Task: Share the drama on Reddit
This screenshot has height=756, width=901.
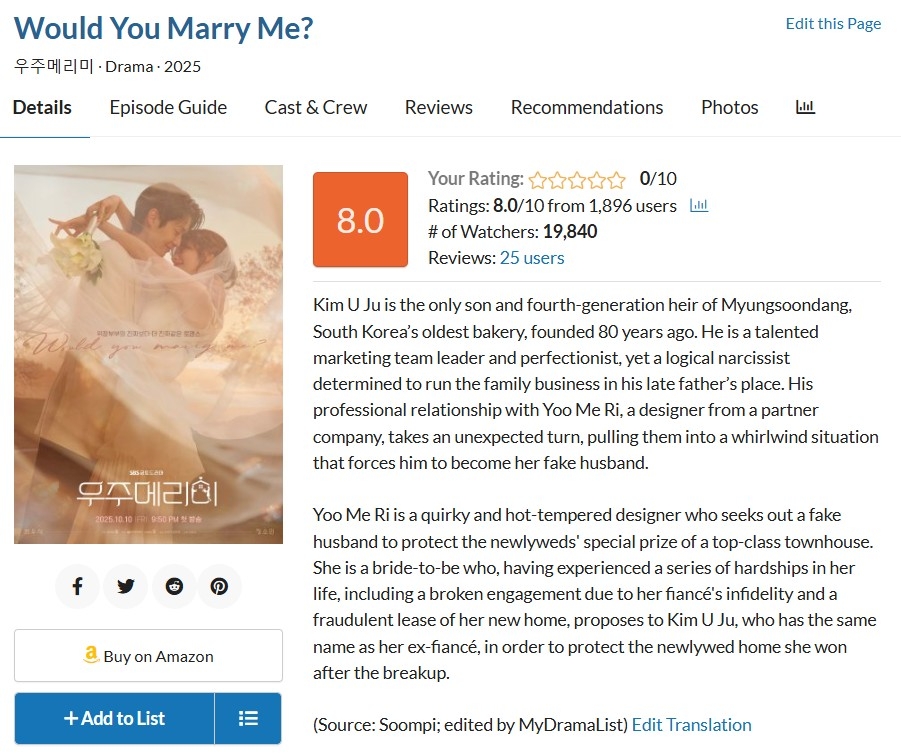Action: [x=174, y=586]
